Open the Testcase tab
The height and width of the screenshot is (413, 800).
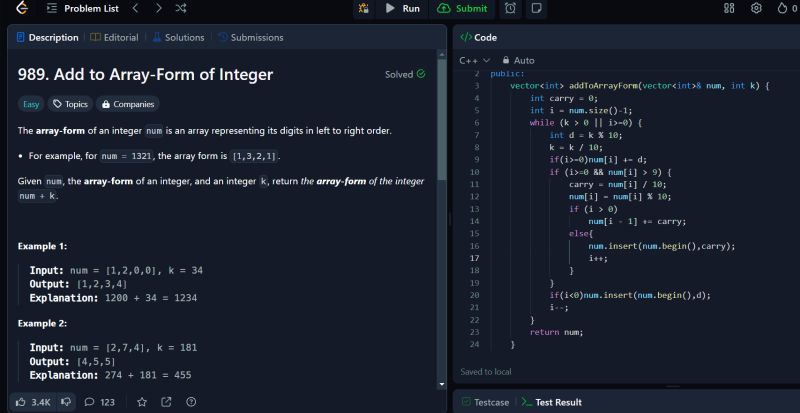pos(485,402)
